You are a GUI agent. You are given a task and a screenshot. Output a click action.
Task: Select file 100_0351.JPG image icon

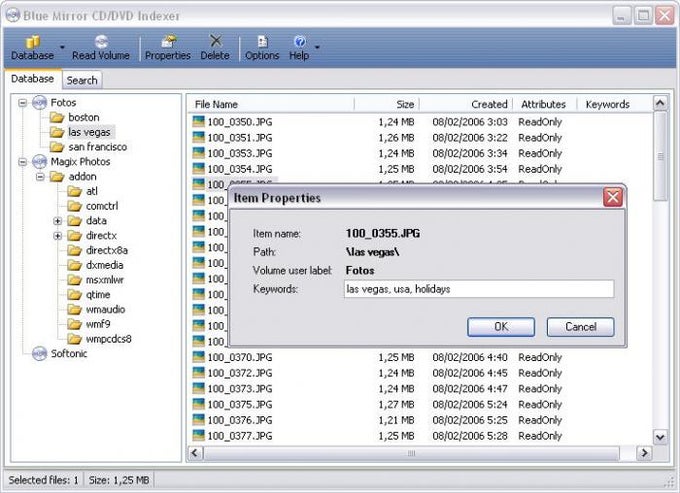pos(199,137)
